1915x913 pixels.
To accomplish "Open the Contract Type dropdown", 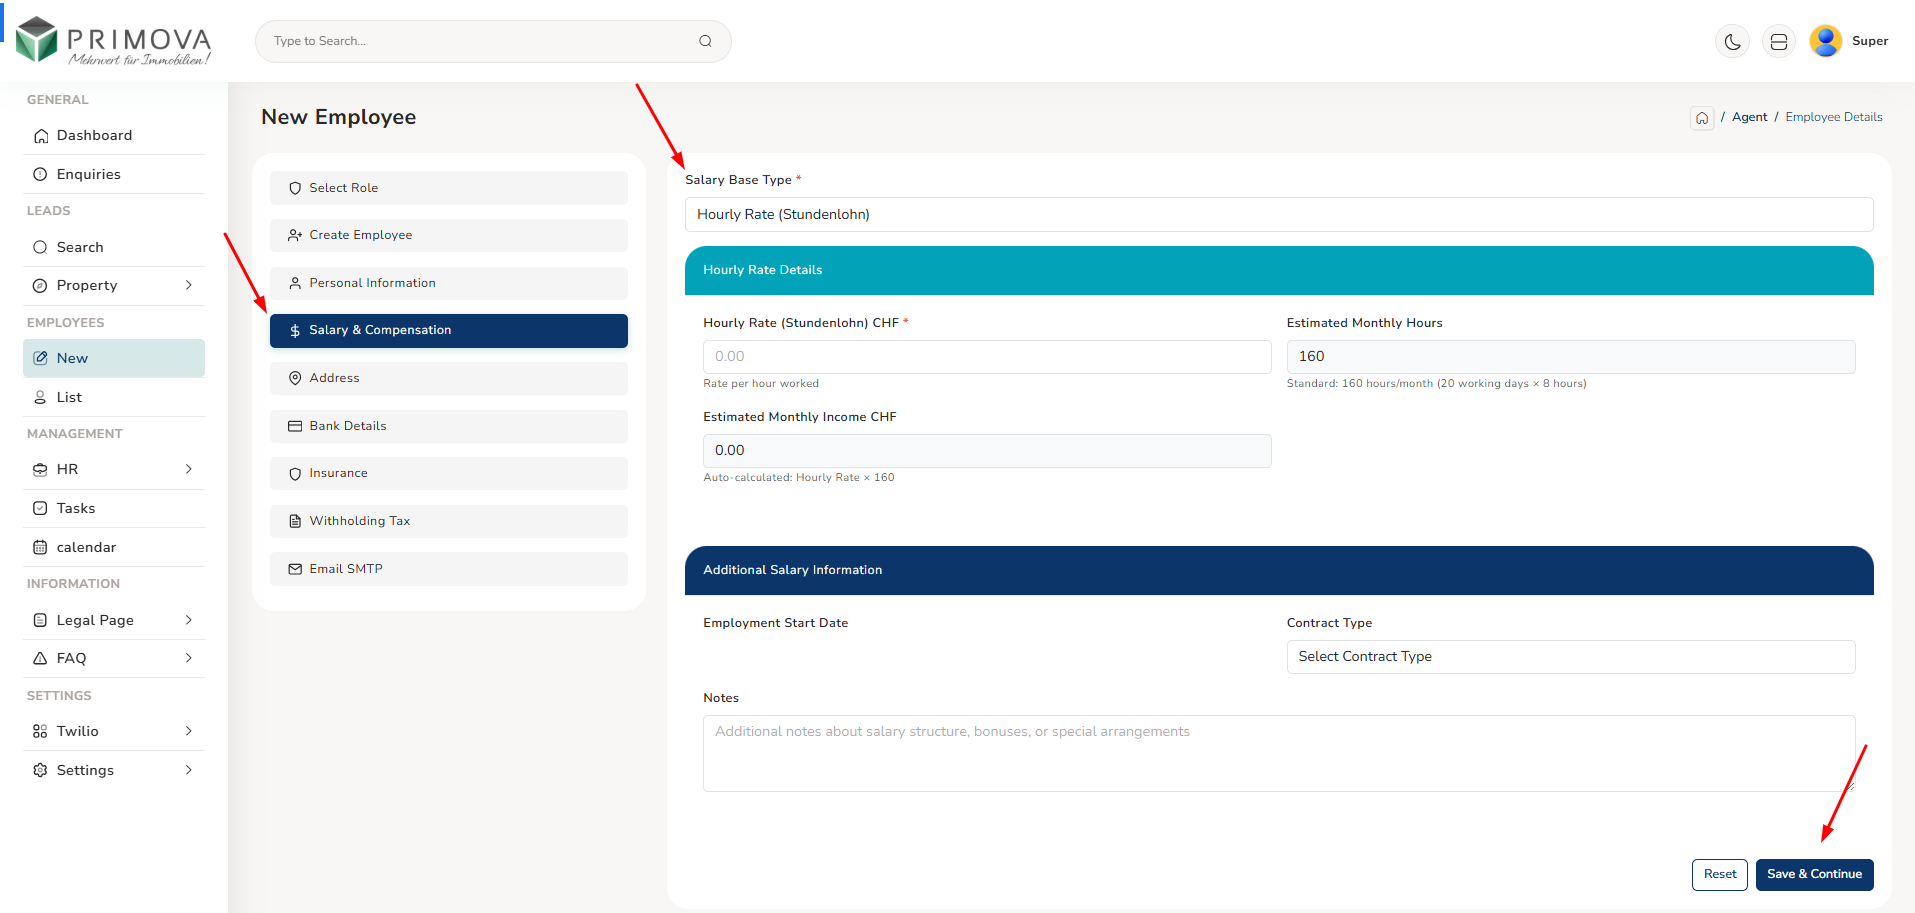I will [1570, 657].
